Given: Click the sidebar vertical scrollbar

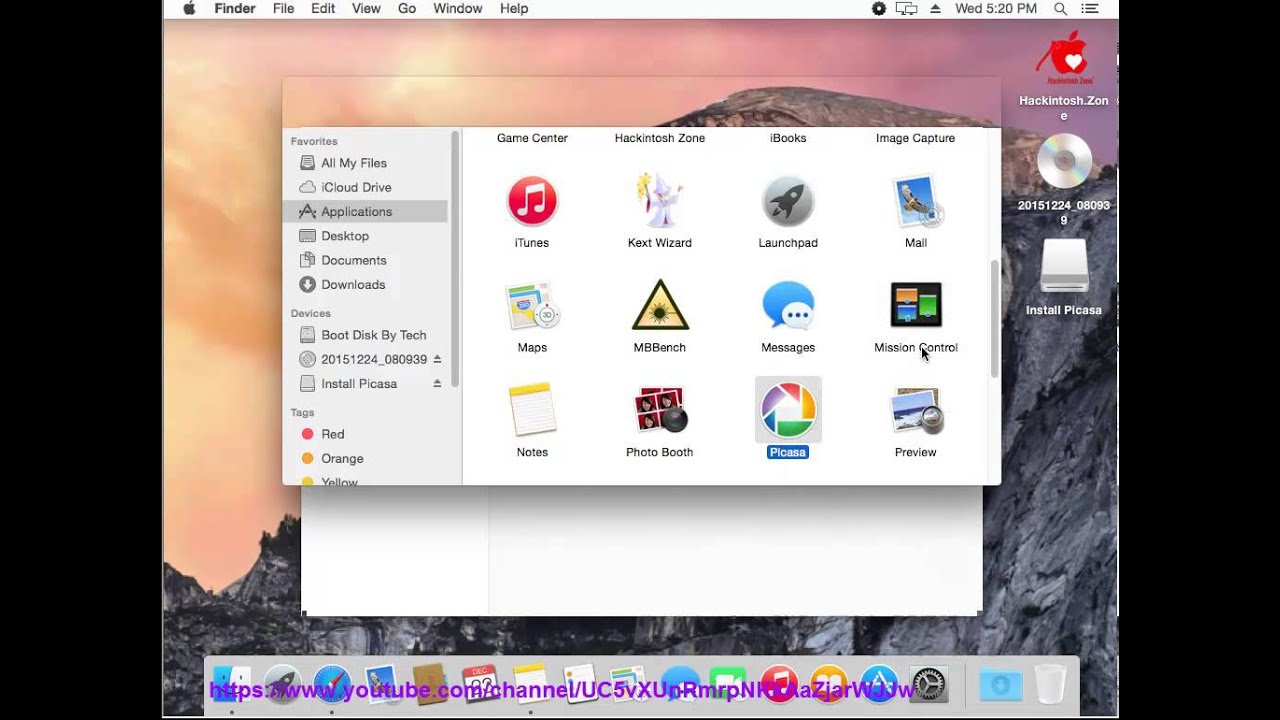Looking at the screenshot, I should [x=455, y=259].
